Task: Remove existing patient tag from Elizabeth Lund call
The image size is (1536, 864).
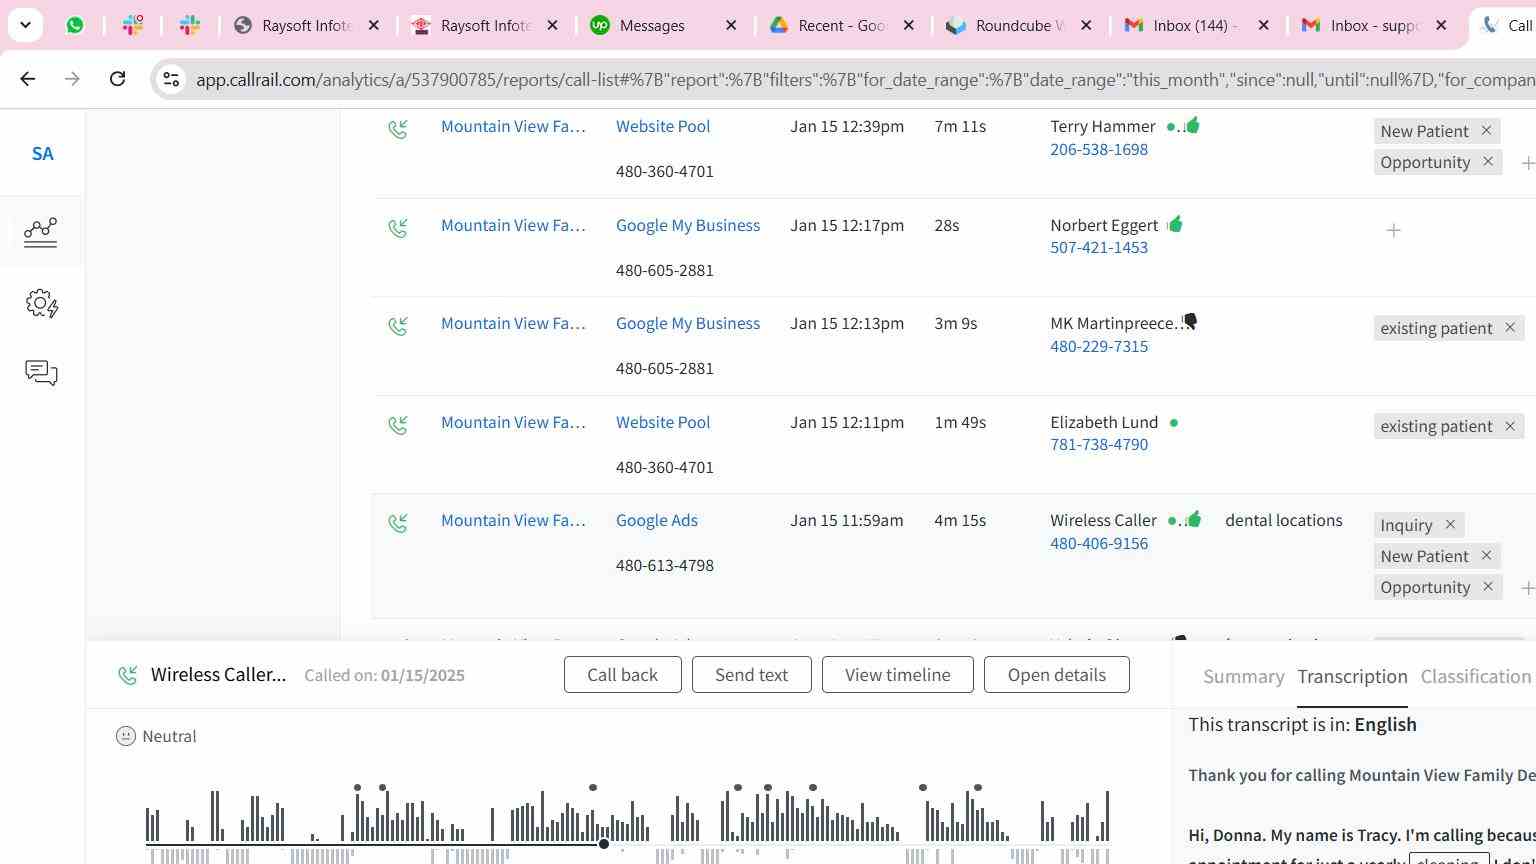Action: click(1510, 426)
